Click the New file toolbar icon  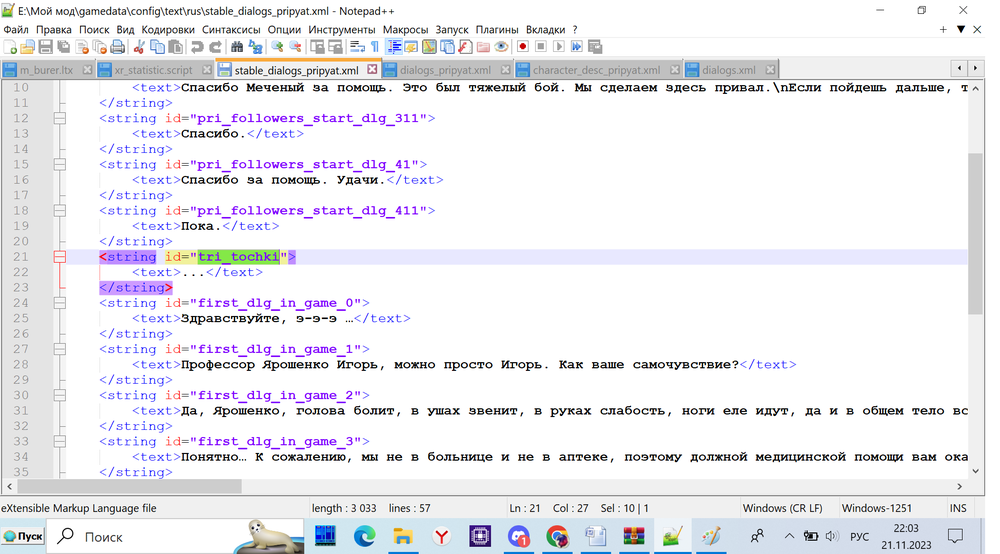click(x=10, y=47)
